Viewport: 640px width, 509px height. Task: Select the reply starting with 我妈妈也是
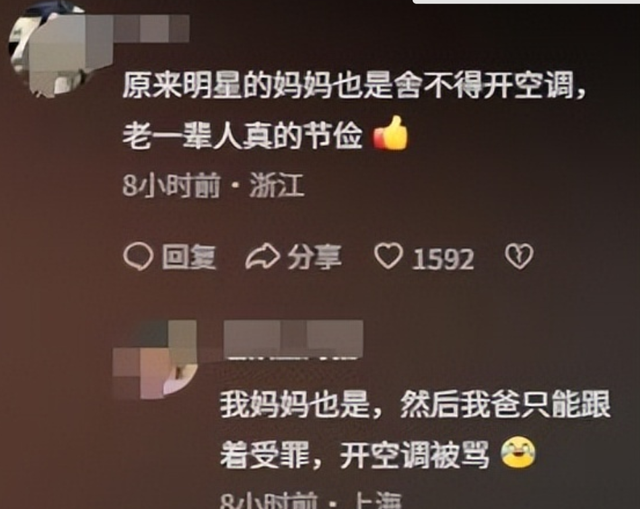[416, 429]
